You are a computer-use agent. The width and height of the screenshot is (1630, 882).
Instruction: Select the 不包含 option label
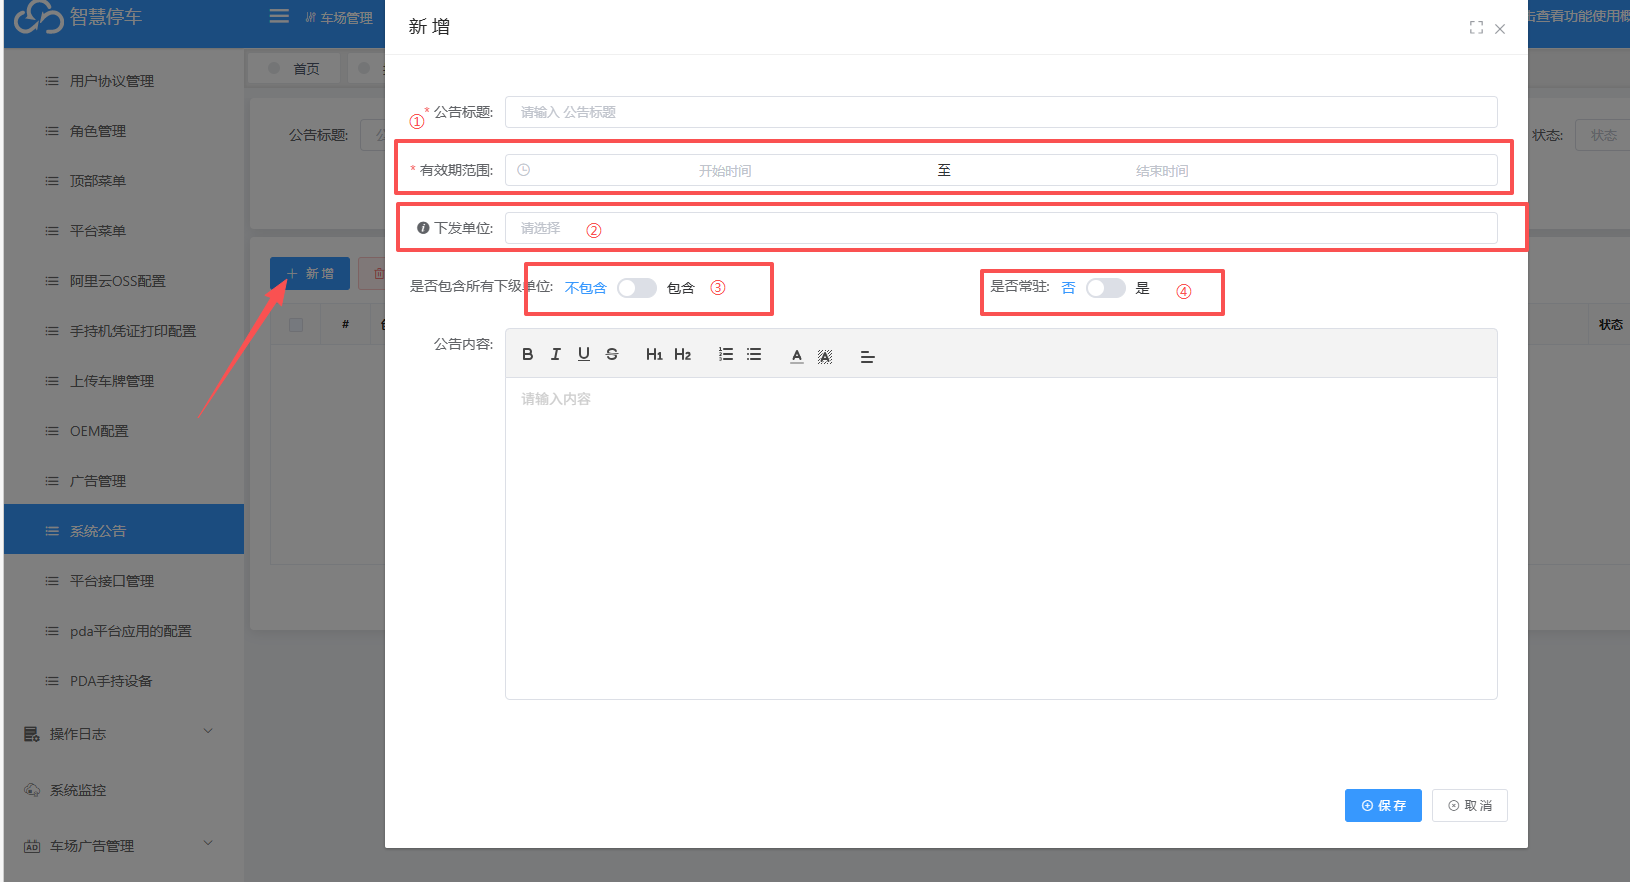coord(586,288)
